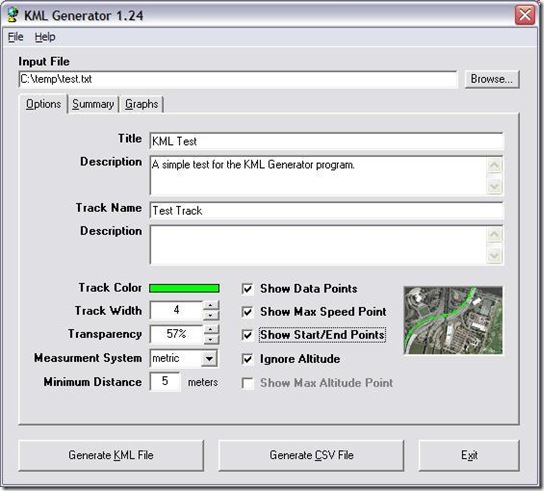544x491 pixels.
Task: Click the up arrow of Title Description scrollbar
Action: pos(494,166)
